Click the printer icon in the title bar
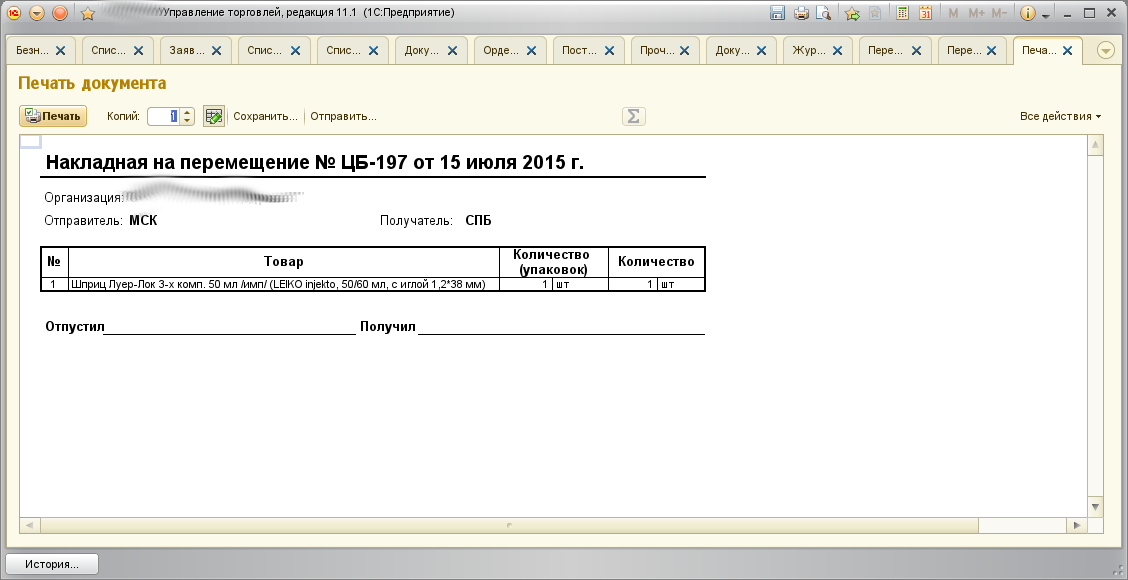Screen dimensions: 1128x580 tap(800, 13)
